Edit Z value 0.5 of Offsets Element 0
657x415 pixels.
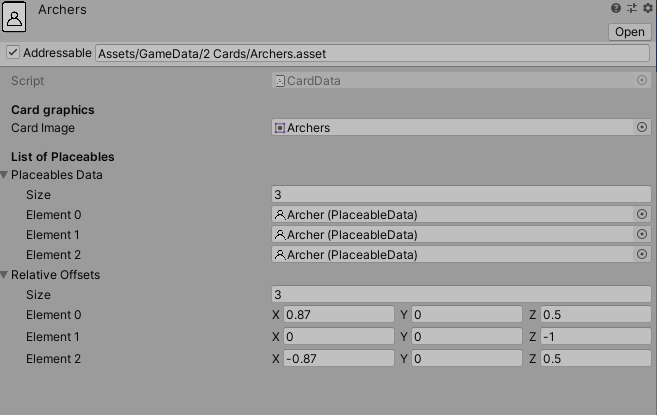[x=595, y=314]
